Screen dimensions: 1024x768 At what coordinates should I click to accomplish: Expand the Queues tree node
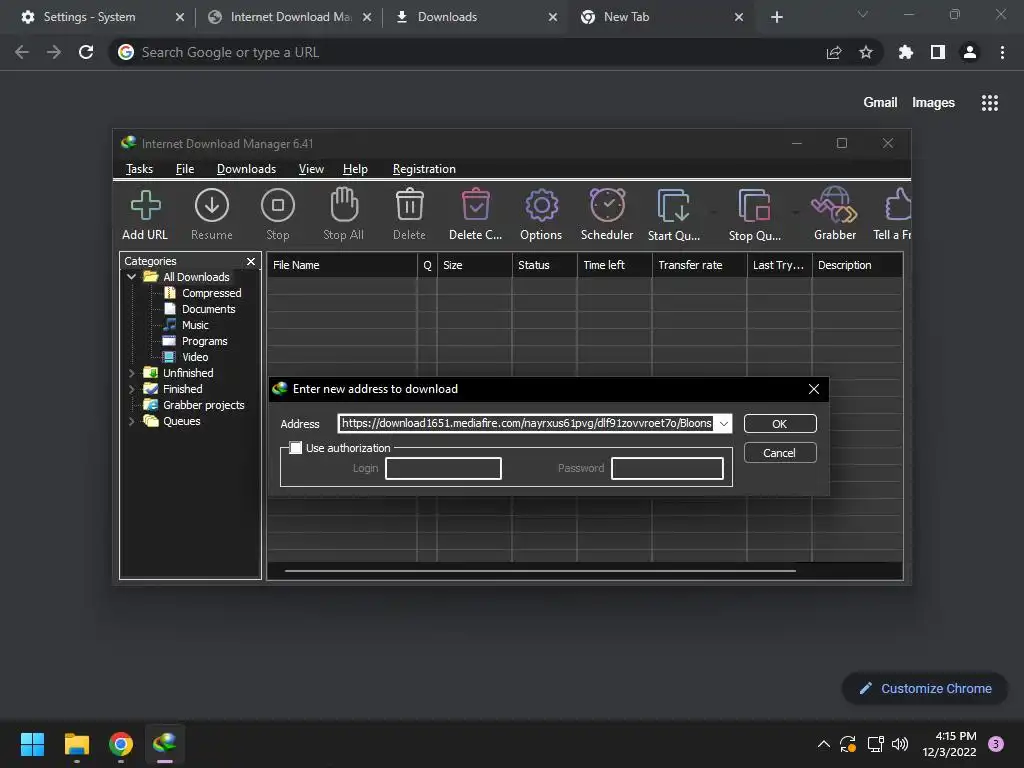click(131, 421)
